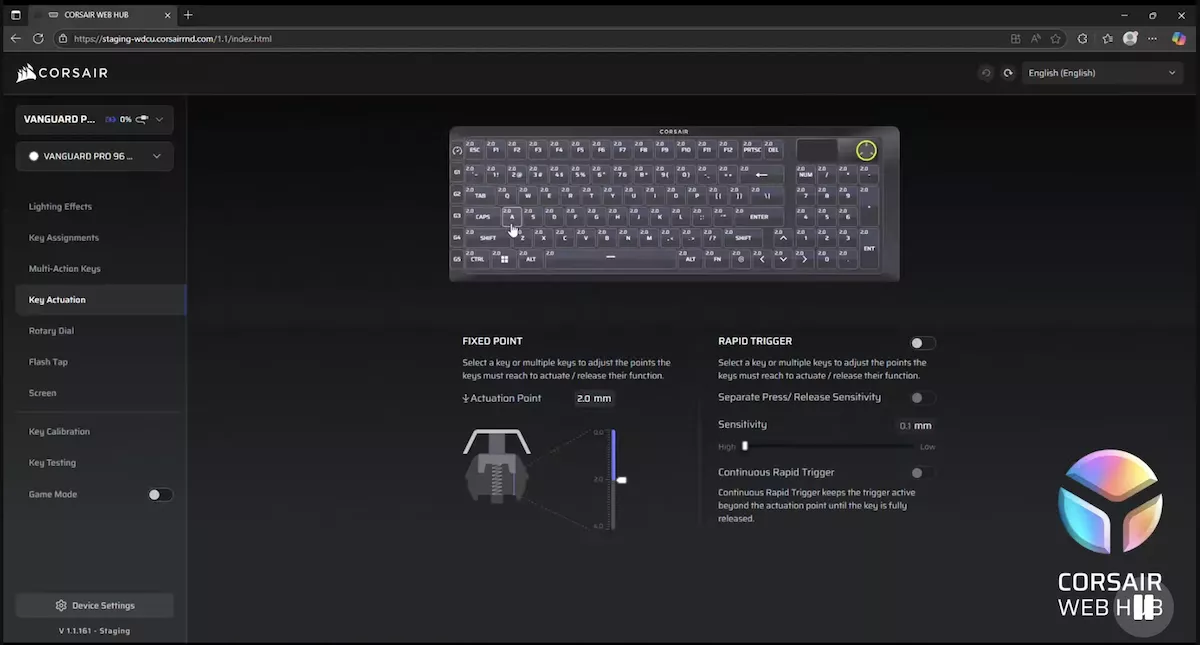This screenshot has height=645, width=1200.
Task: Click the Backspace arrow key on the keyboard
Action: (x=762, y=174)
